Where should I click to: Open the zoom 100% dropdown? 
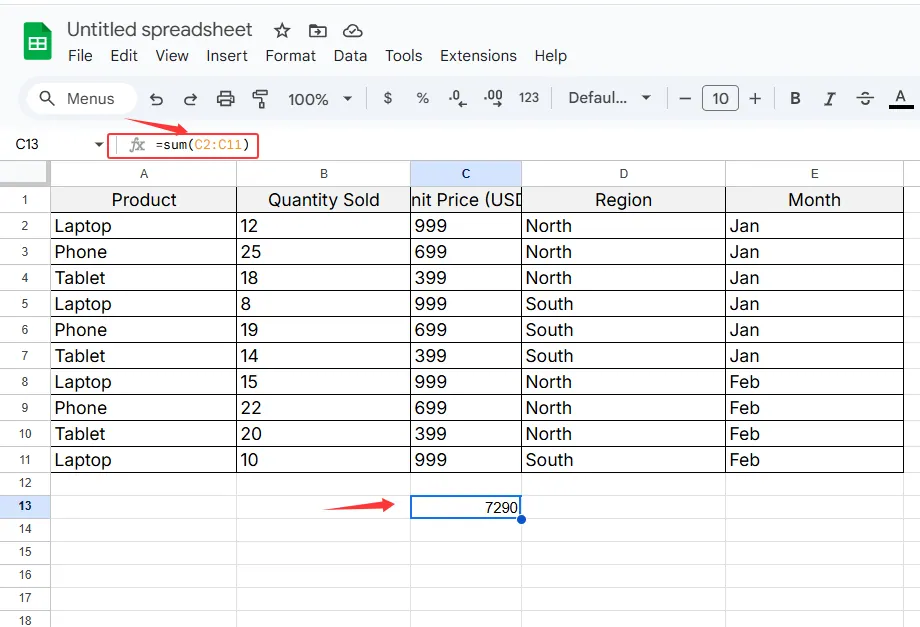(x=320, y=99)
